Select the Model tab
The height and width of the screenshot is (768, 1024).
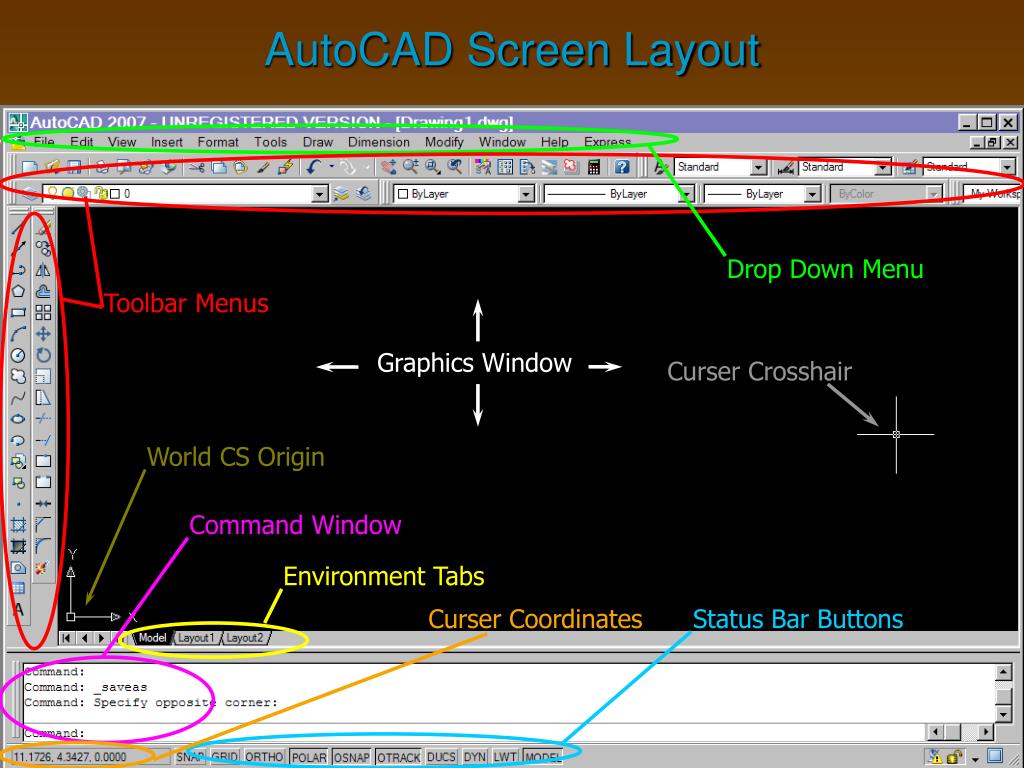click(153, 638)
